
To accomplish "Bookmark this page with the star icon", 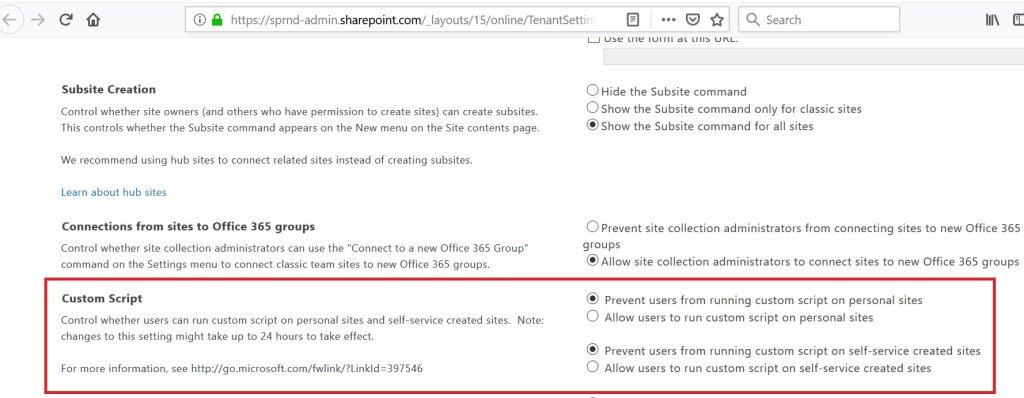I will click(x=716, y=20).
